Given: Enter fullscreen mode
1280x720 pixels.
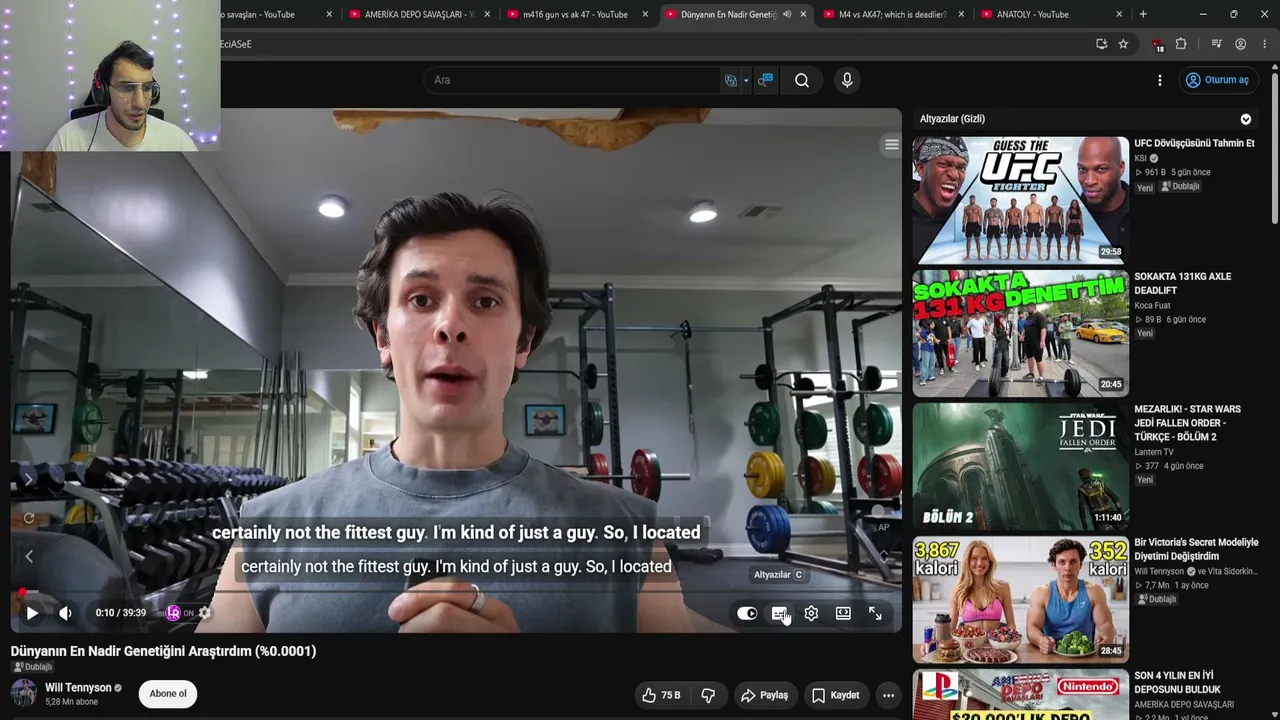Looking at the screenshot, I should coord(875,613).
